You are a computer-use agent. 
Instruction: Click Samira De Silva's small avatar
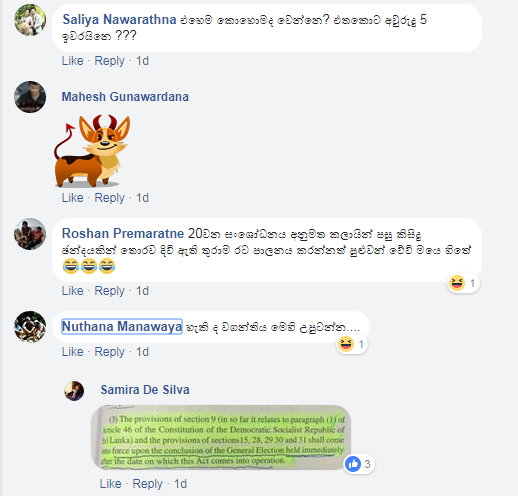74,391
